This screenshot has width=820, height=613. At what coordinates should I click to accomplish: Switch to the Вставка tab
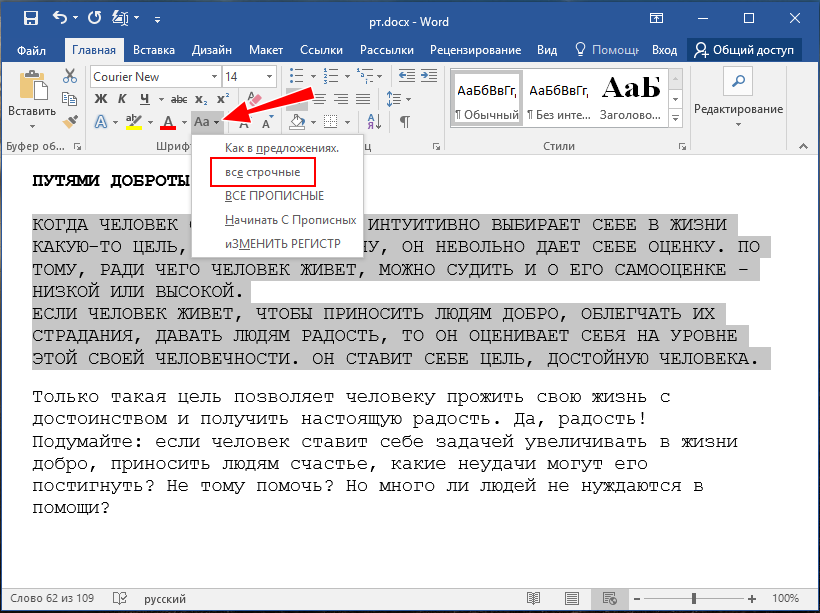(154, 50)
